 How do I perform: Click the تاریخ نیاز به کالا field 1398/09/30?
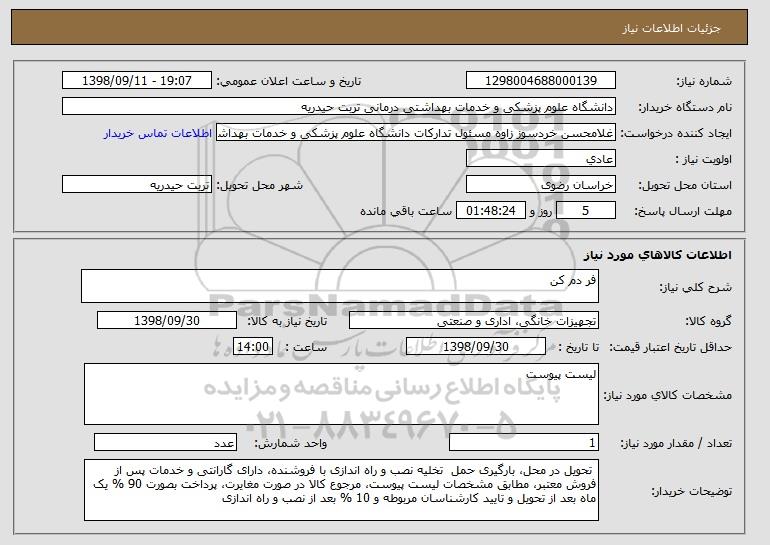[167, 321]
